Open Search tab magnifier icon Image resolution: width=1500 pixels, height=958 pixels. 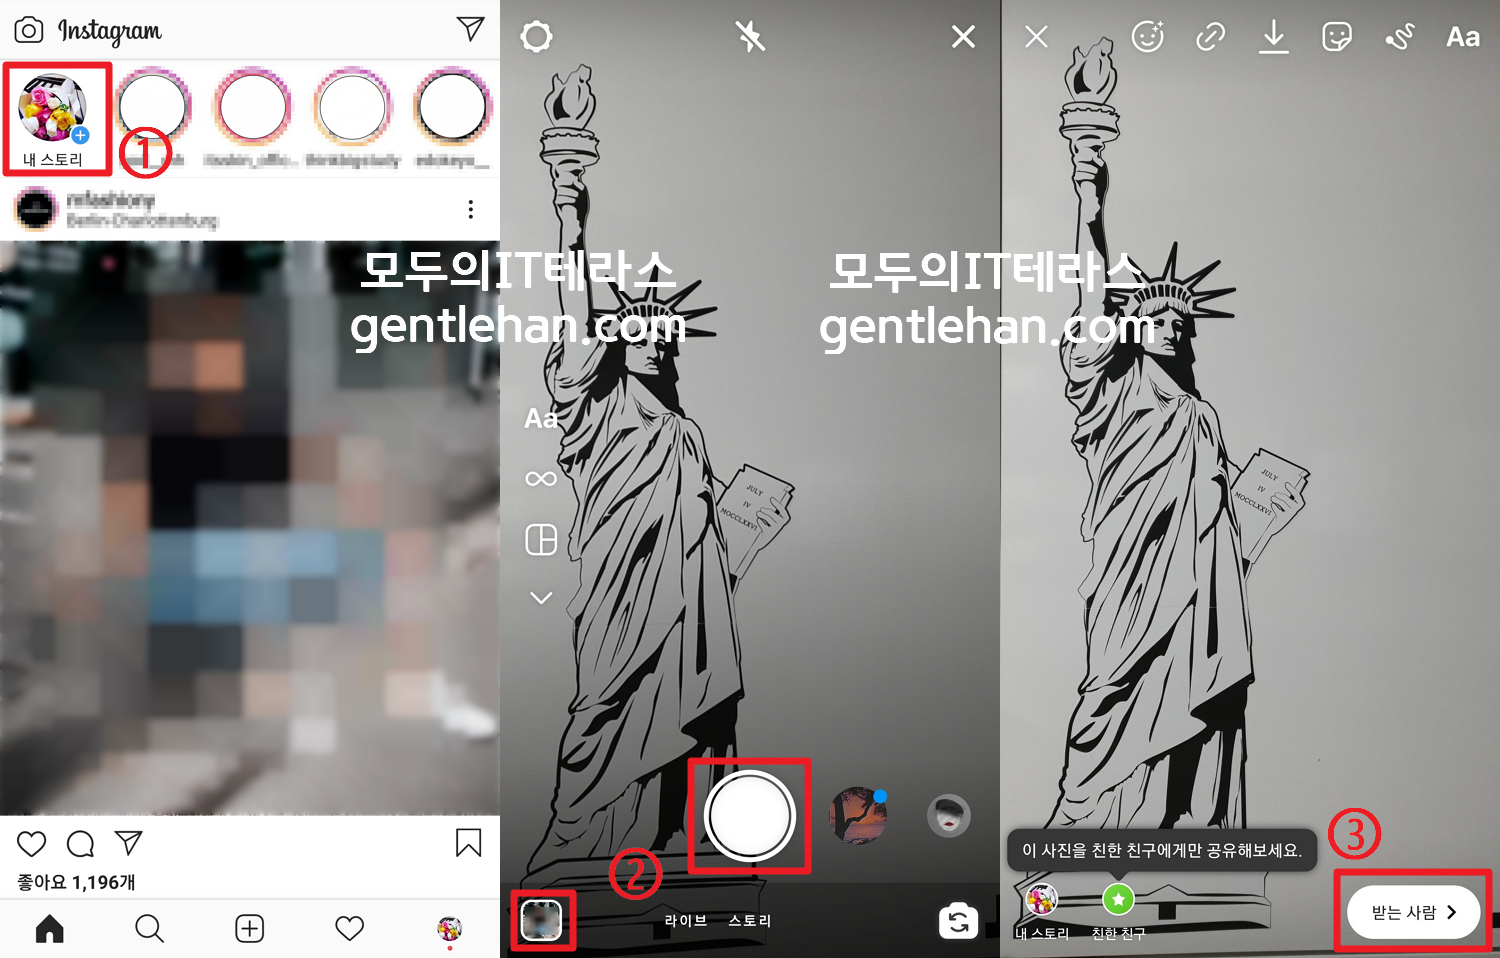[149, 929]
